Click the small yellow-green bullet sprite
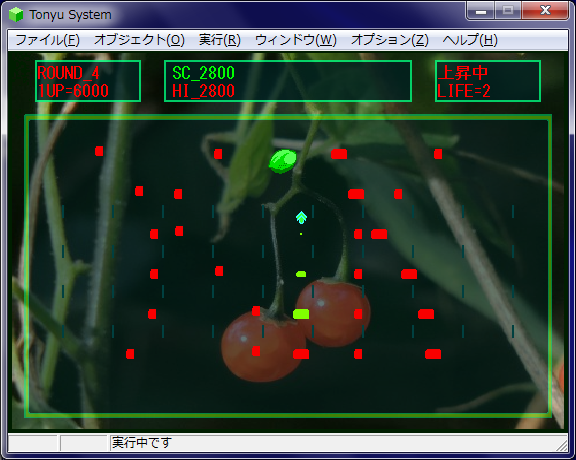 pos(301,274)
